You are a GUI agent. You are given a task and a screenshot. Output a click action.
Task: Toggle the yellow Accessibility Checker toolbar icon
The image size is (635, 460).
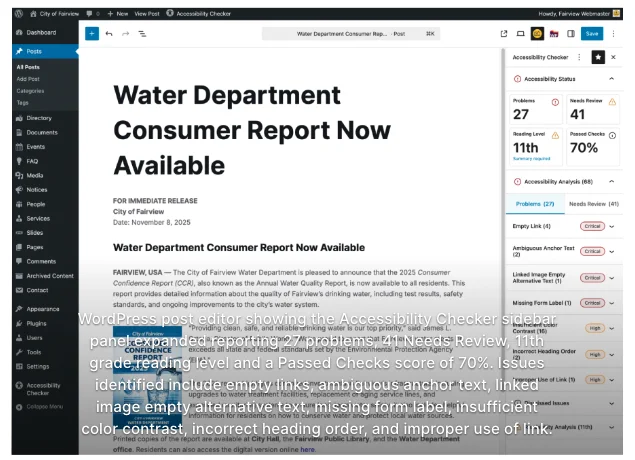tap(537, 34)
